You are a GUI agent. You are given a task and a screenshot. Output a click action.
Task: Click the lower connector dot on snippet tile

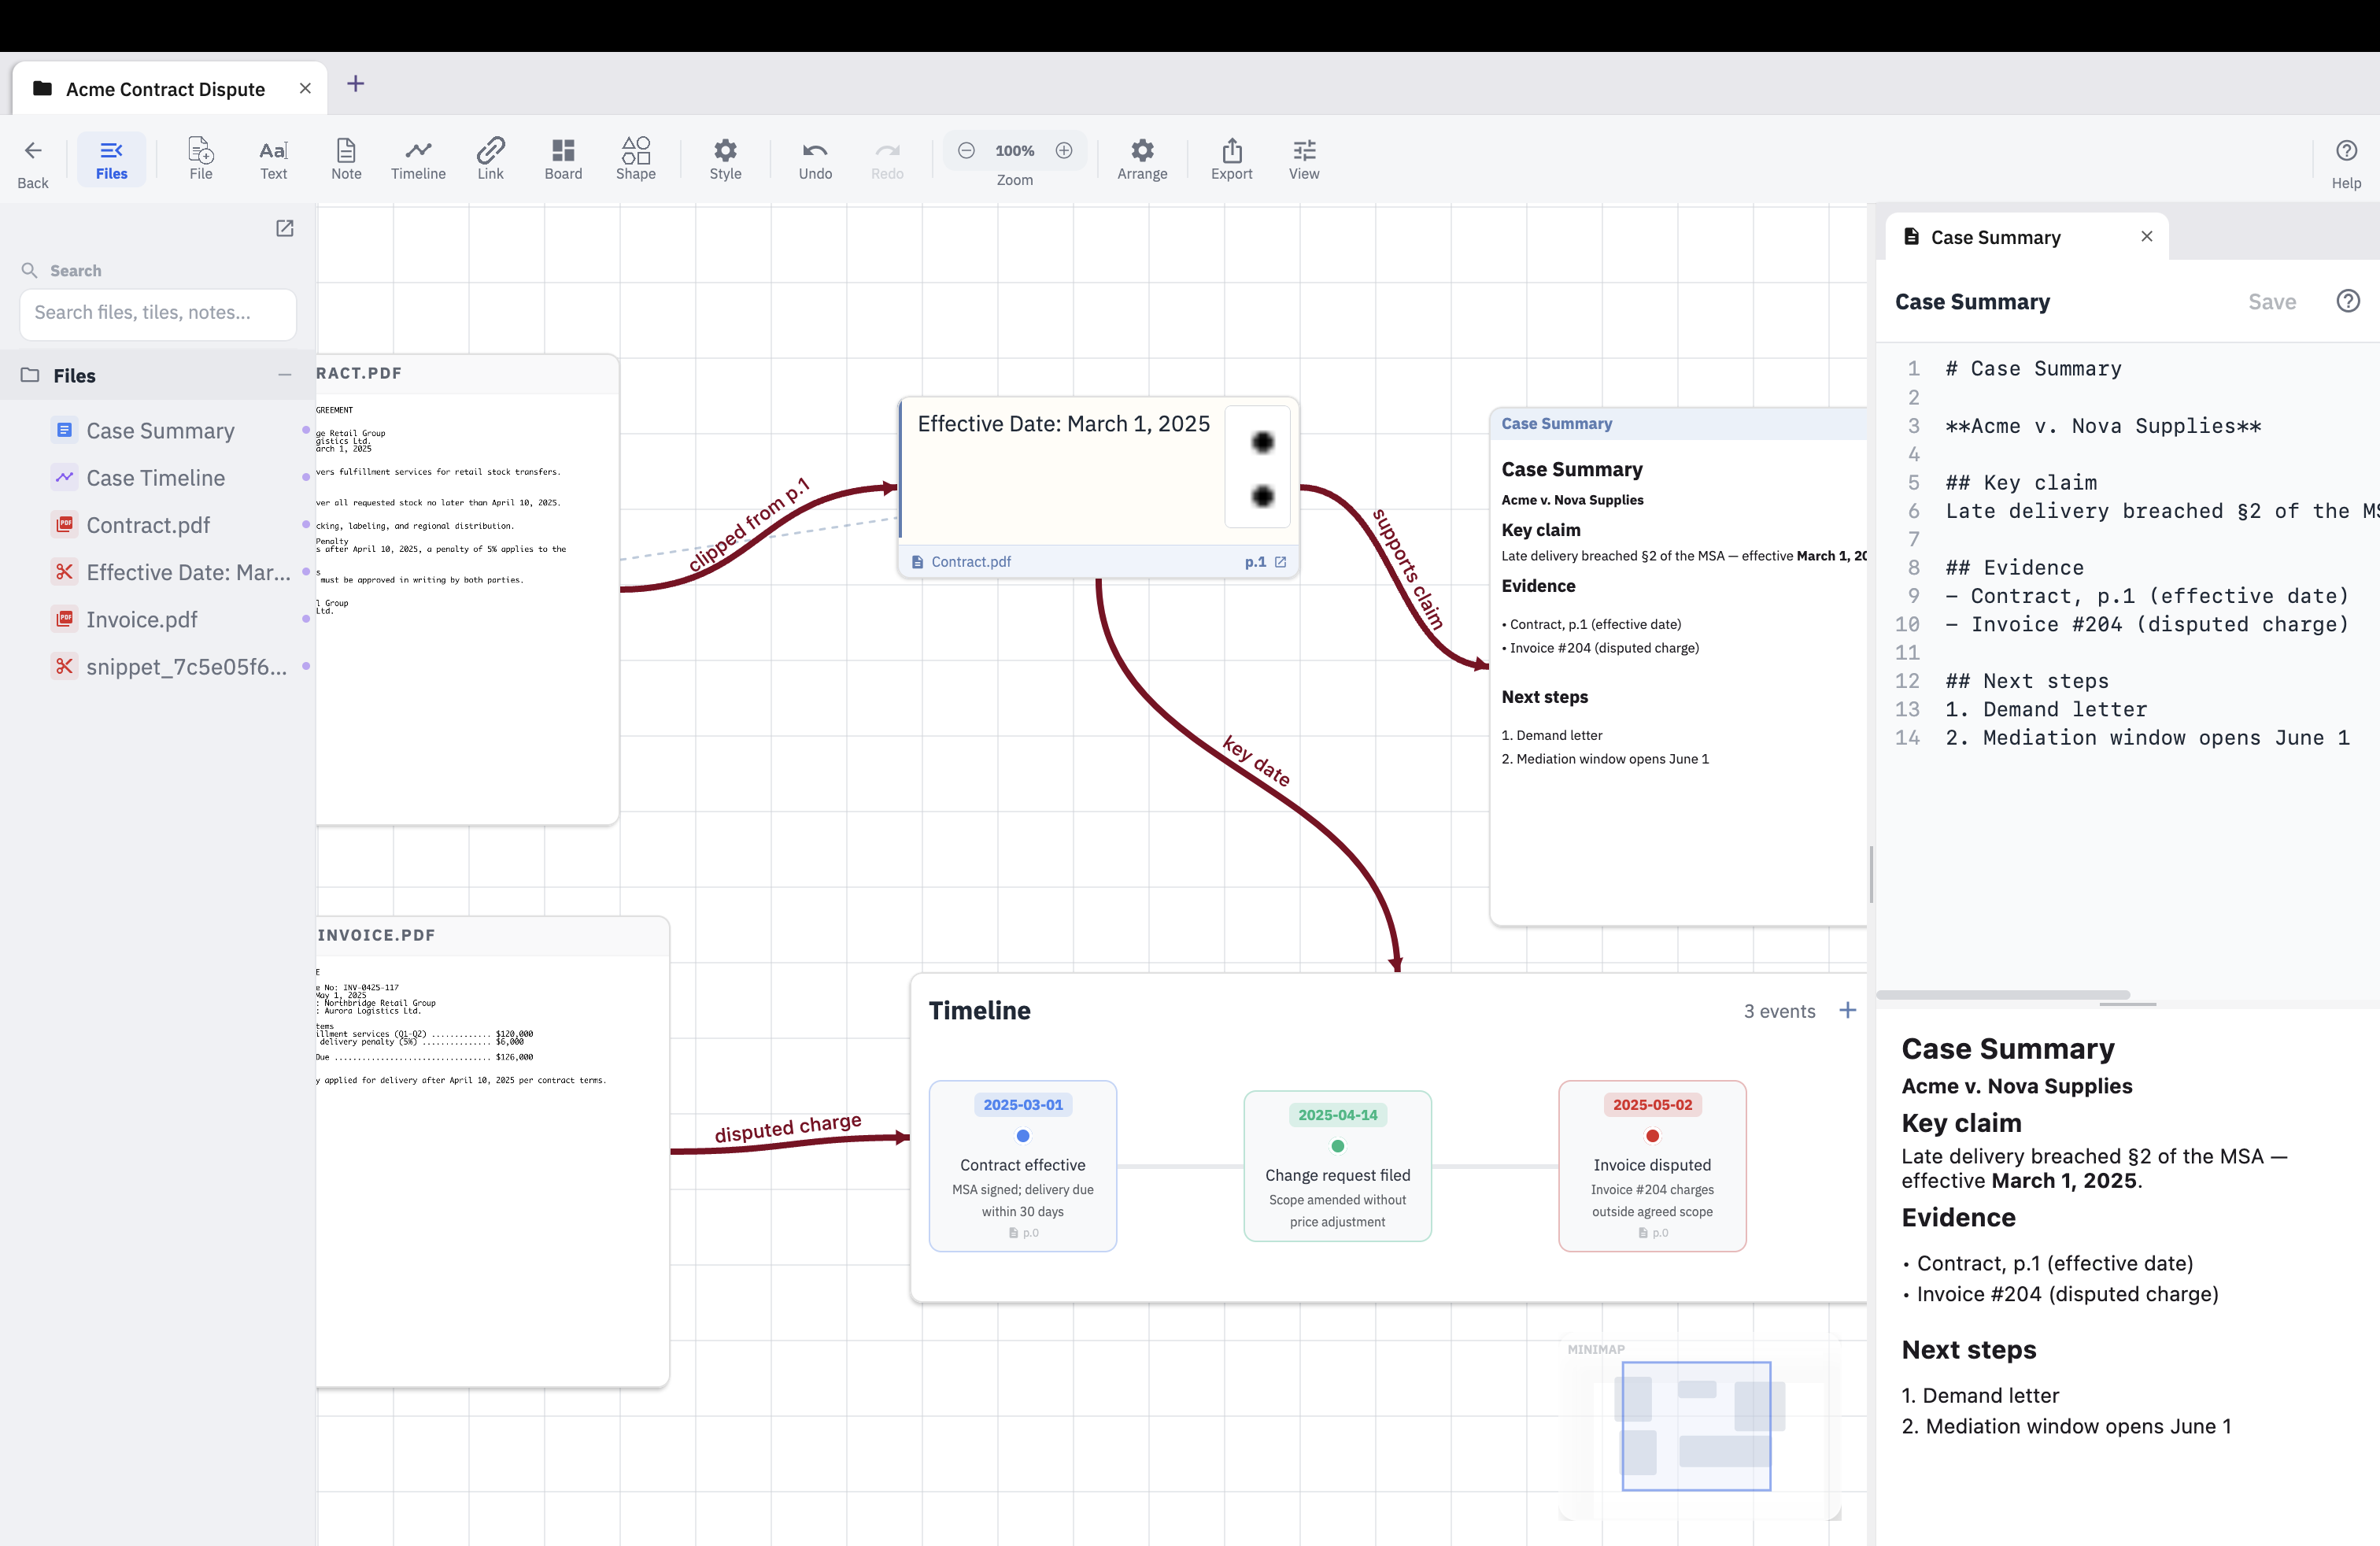pyautogui.click(x=1262, y=496)
